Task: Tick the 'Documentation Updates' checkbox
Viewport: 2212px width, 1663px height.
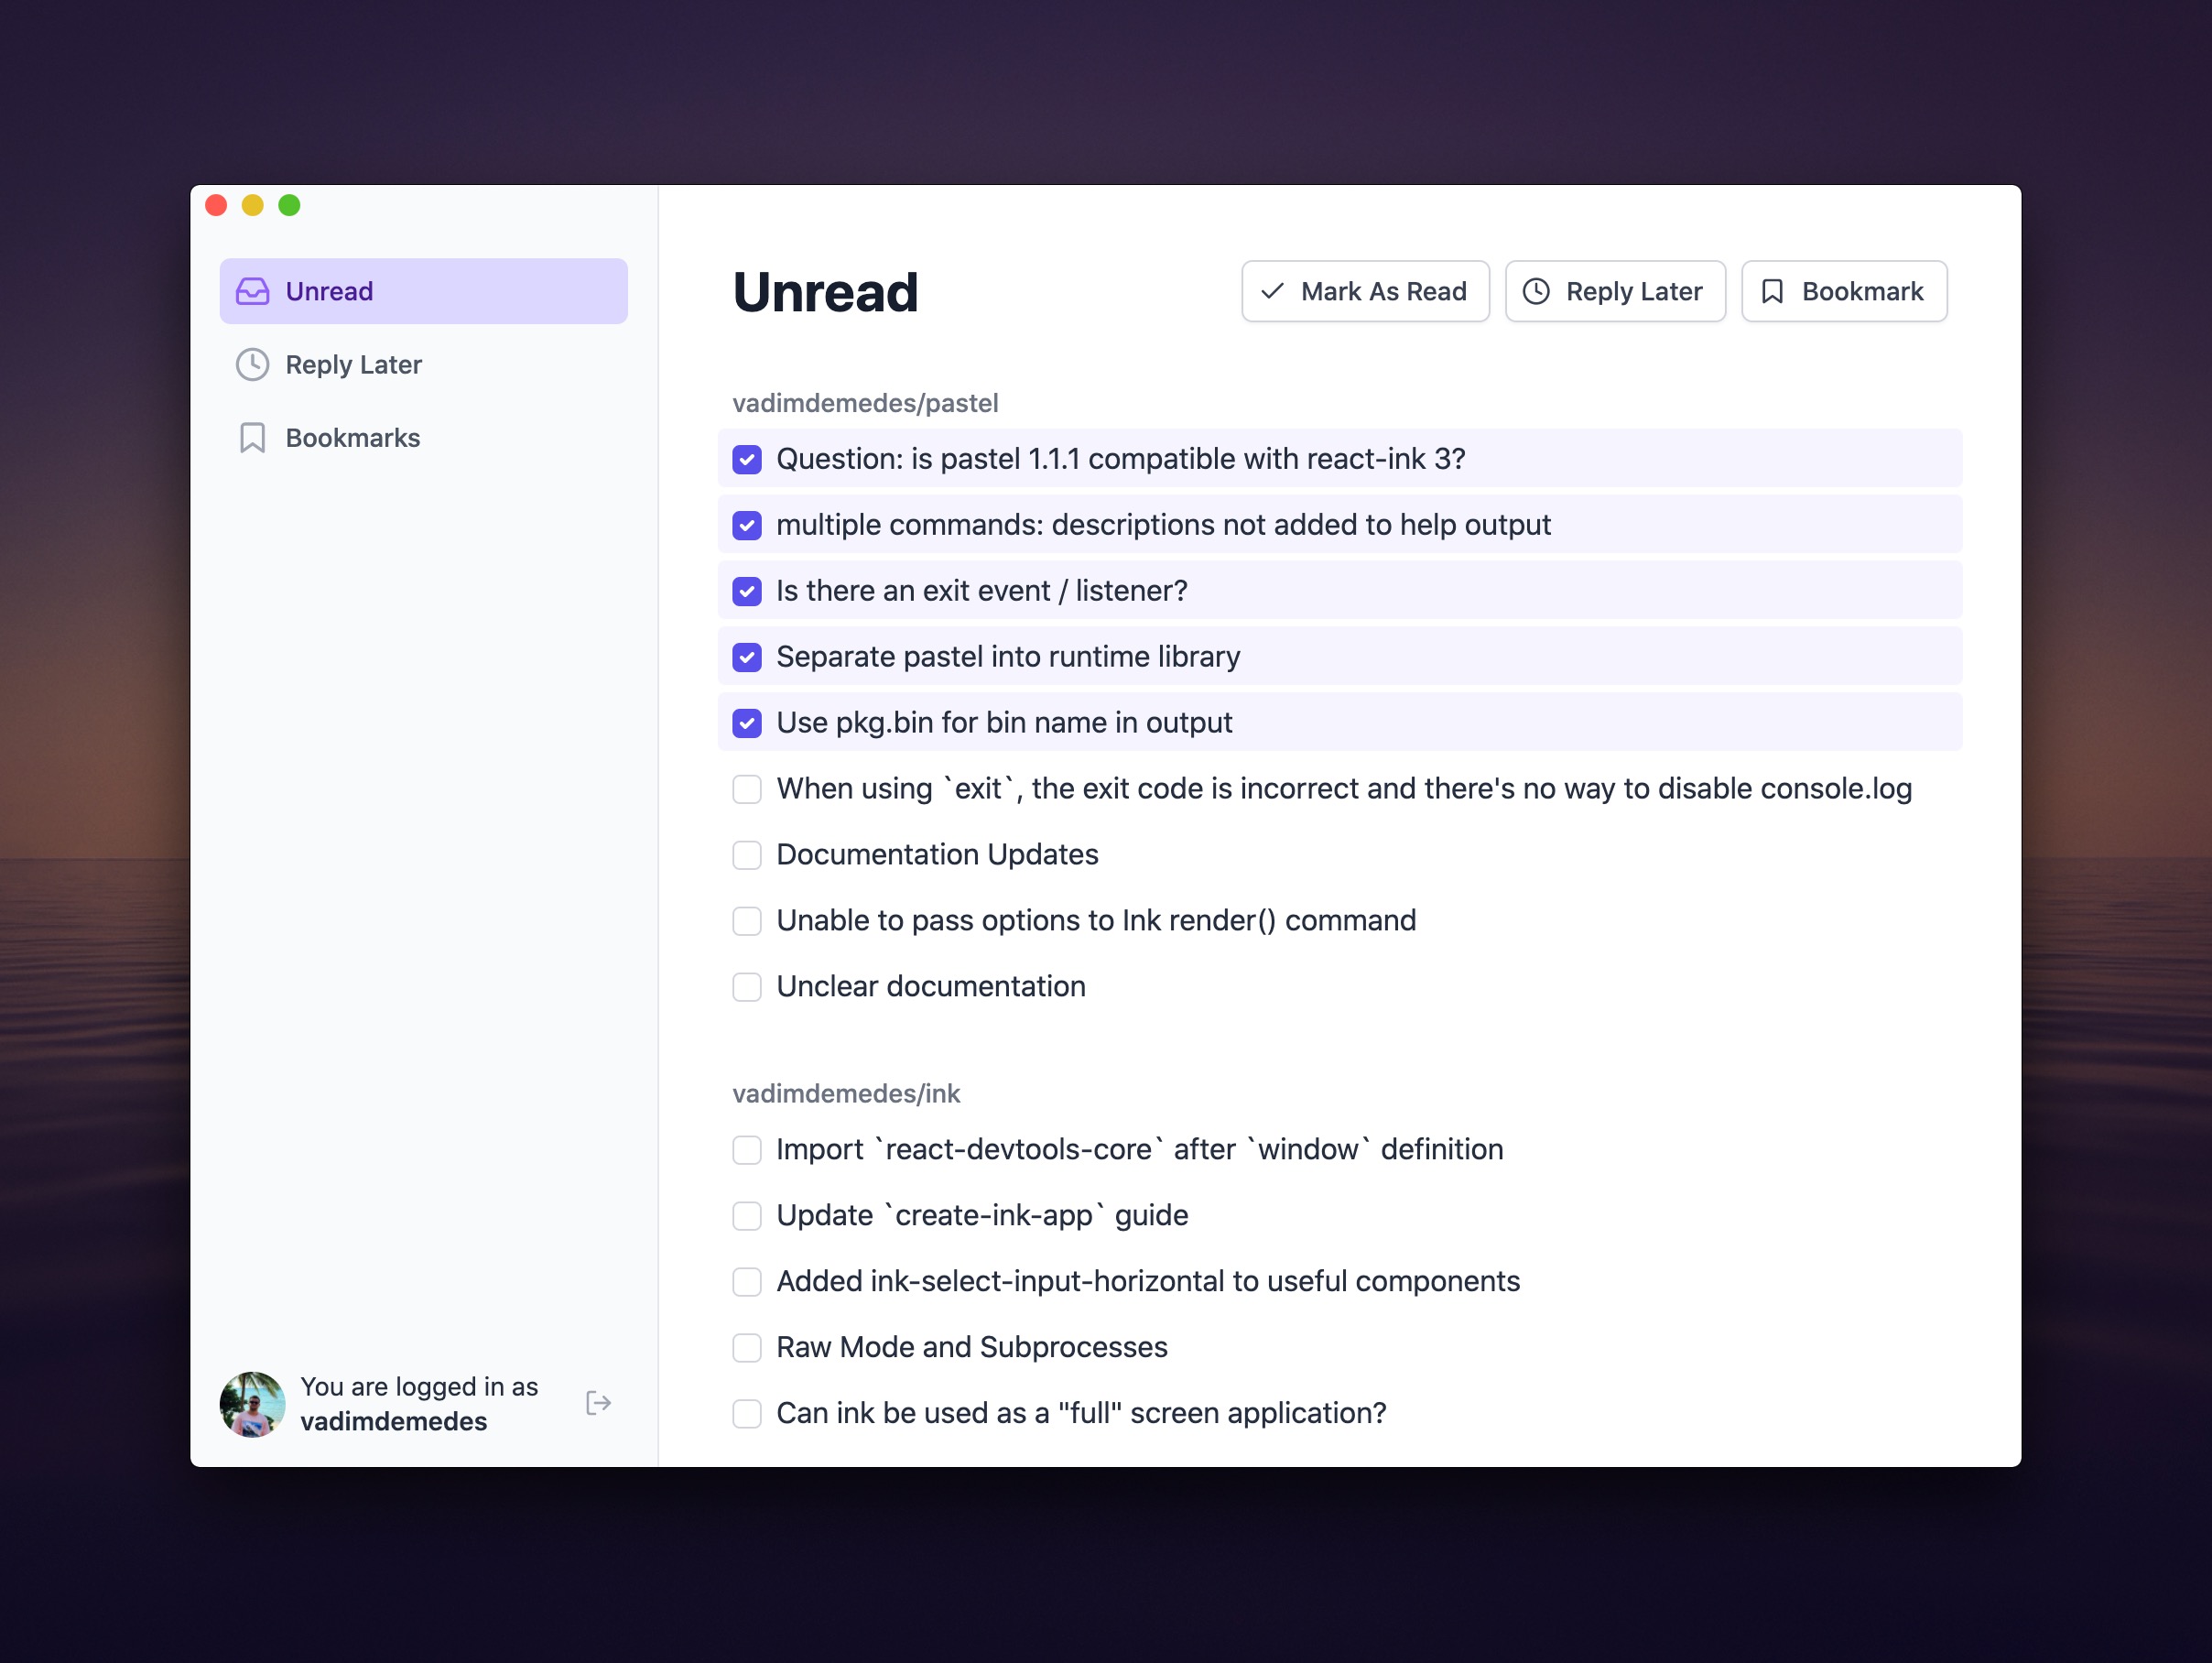Action: pos(747,856)
